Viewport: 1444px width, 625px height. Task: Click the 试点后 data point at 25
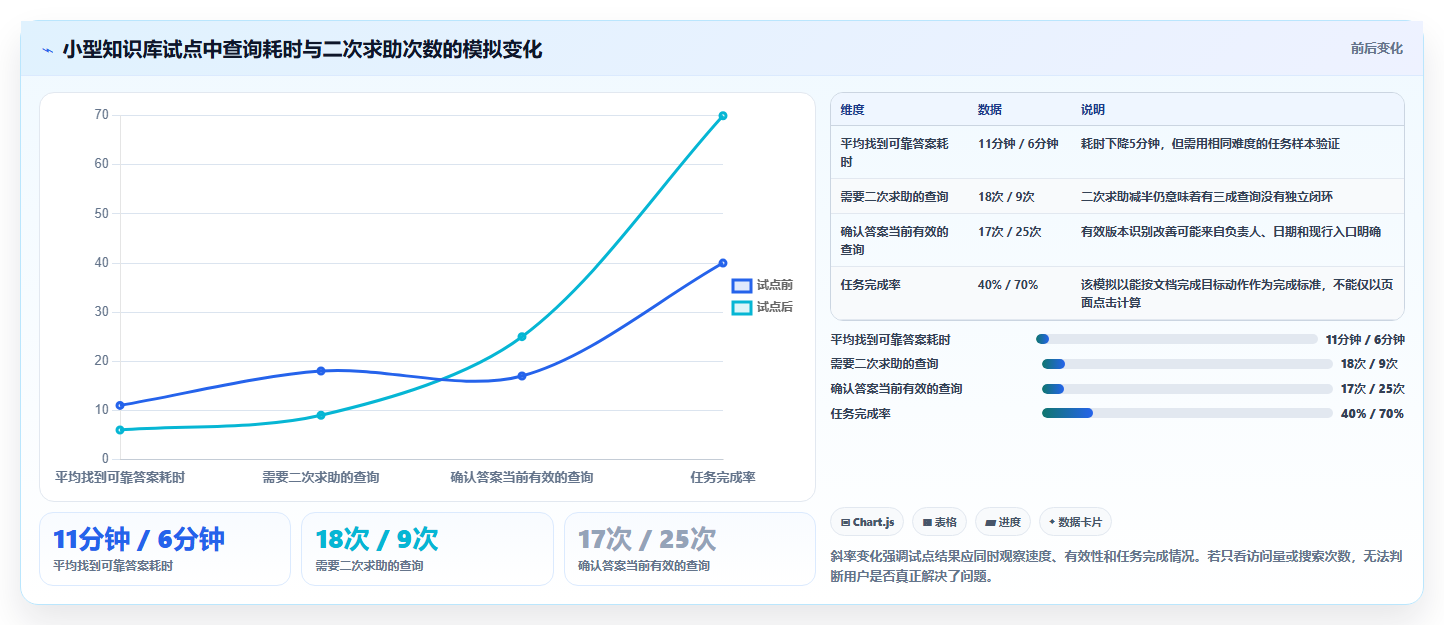click(522, 337)
